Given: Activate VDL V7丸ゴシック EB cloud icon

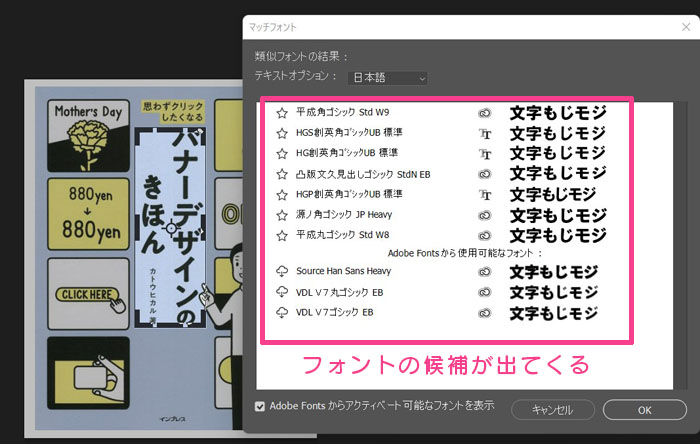Looking at the screenshot, I should (282, 292).
